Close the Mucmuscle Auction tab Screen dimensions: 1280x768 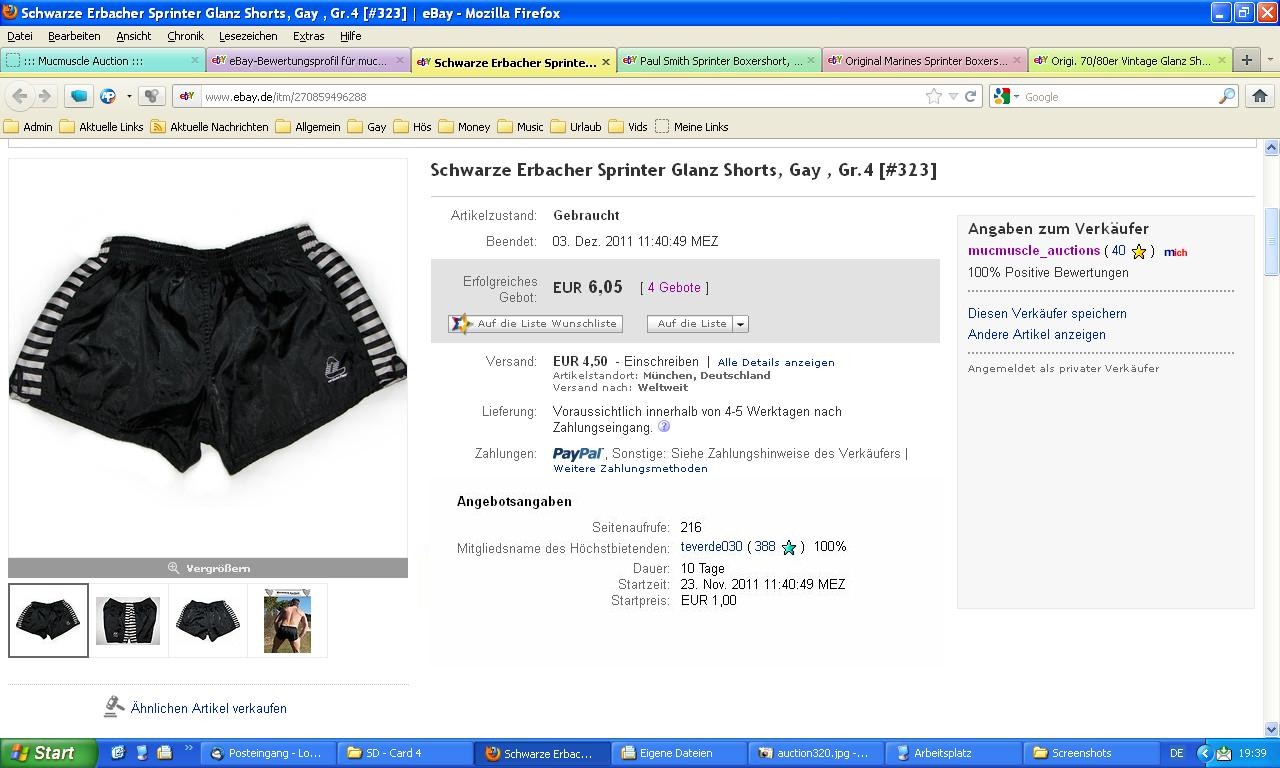point(195,61)
